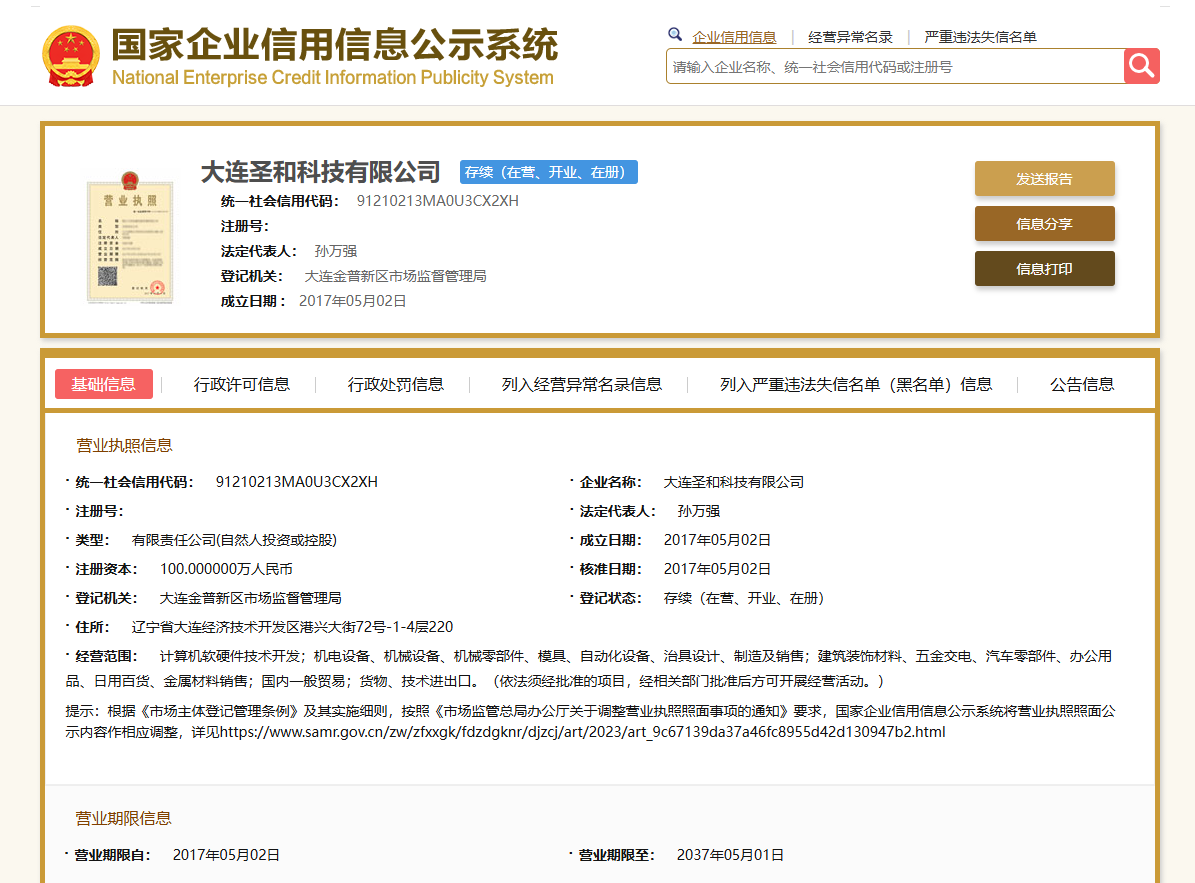Click the small magnifier icon beside 企业信用信息

675,35
